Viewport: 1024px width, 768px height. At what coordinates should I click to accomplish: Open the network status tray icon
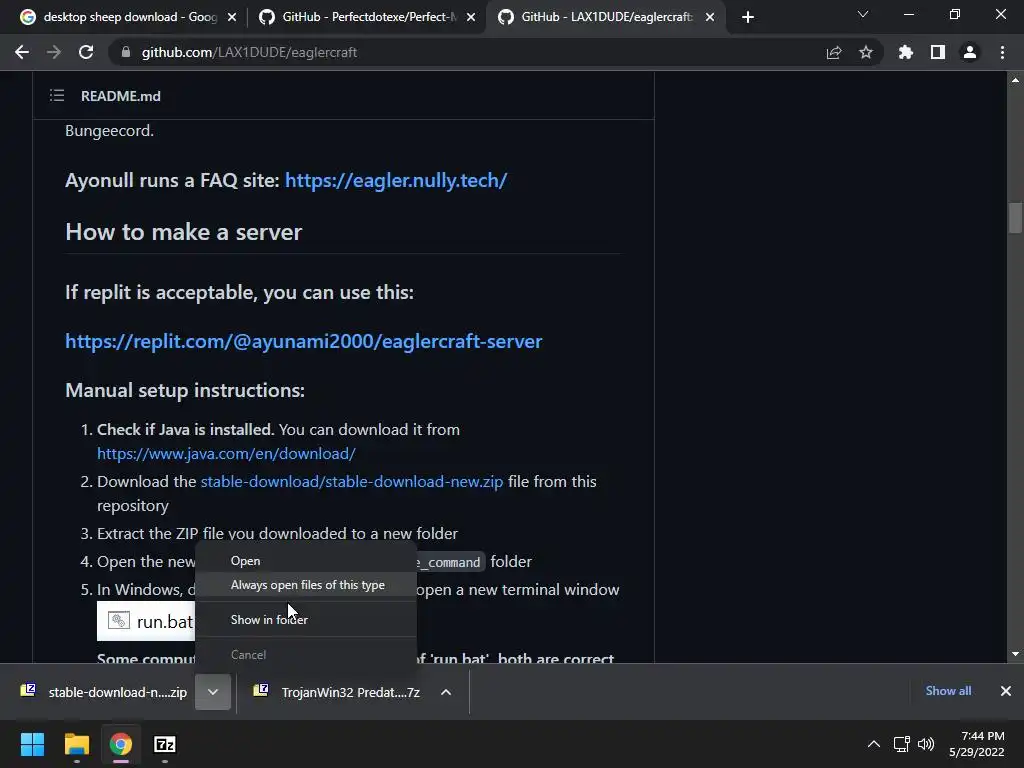point(902,744)
